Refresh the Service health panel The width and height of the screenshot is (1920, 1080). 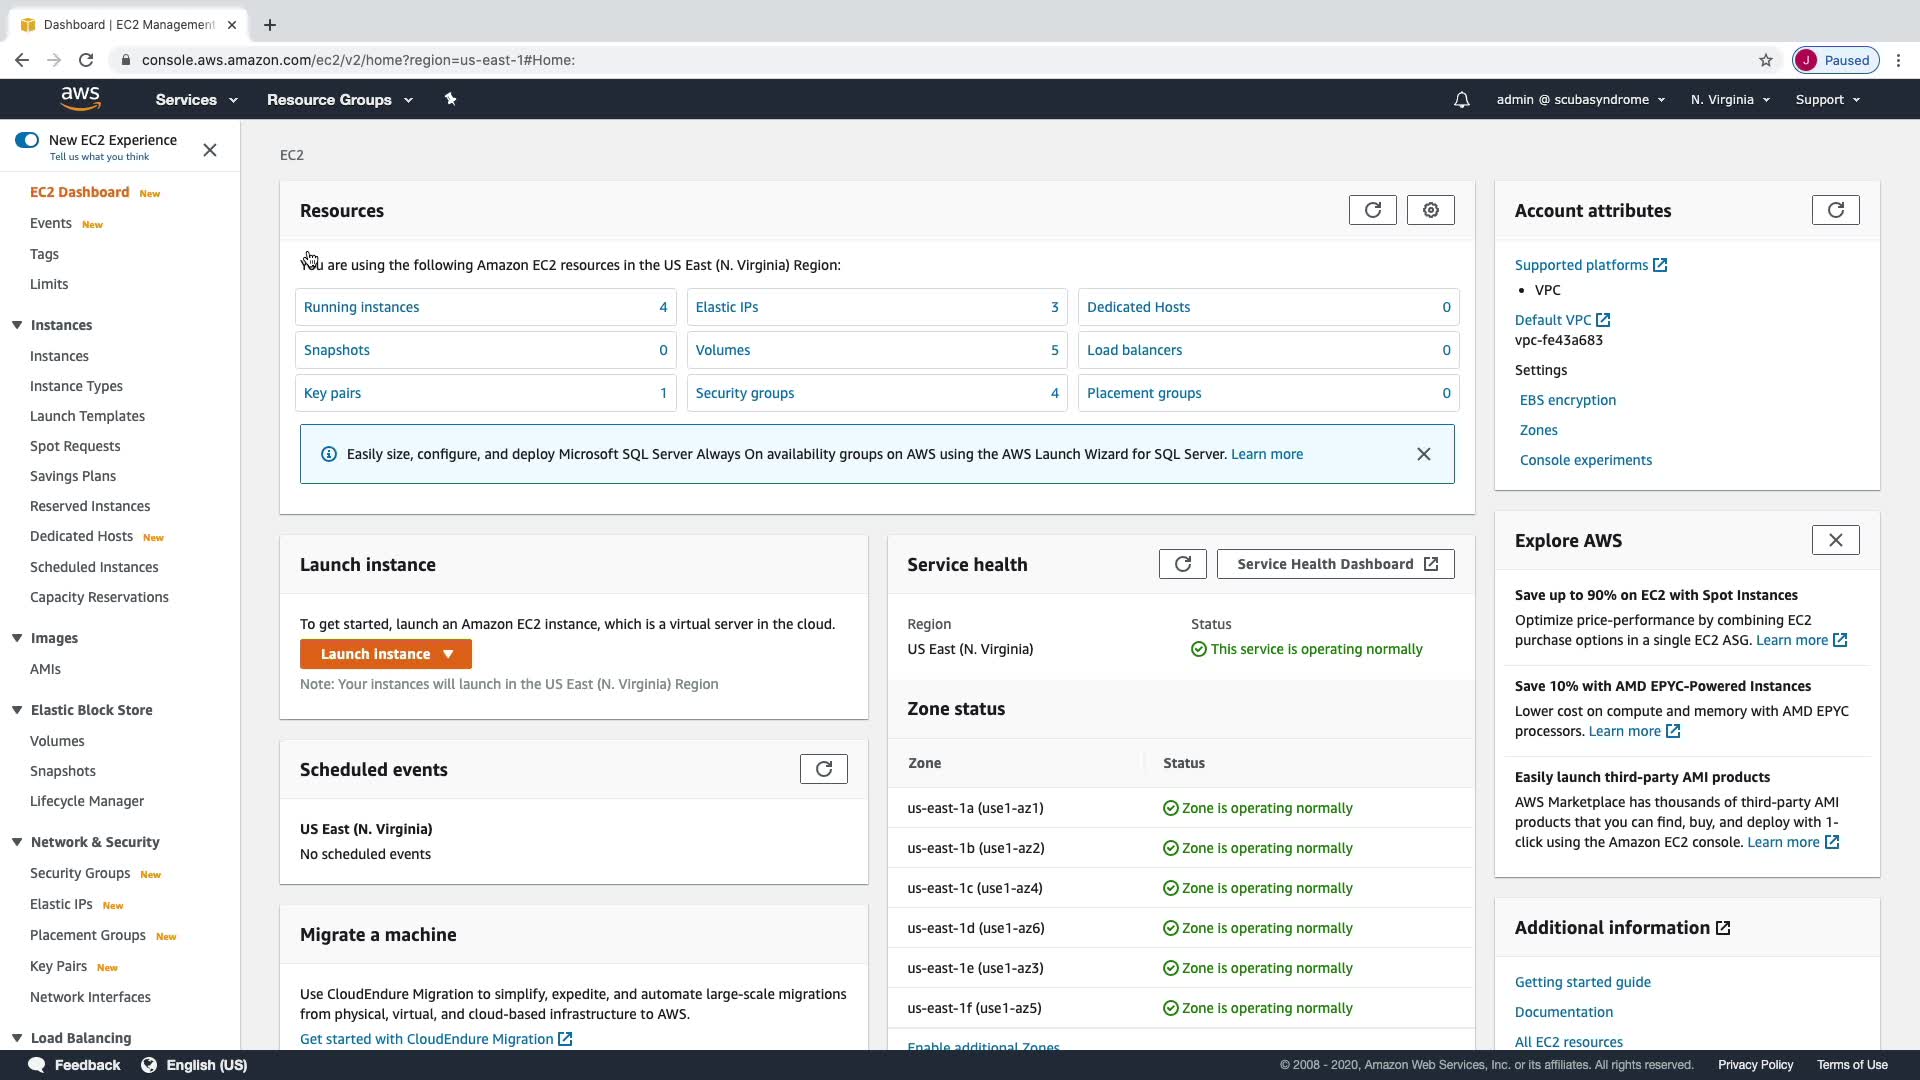point(1182,564)
